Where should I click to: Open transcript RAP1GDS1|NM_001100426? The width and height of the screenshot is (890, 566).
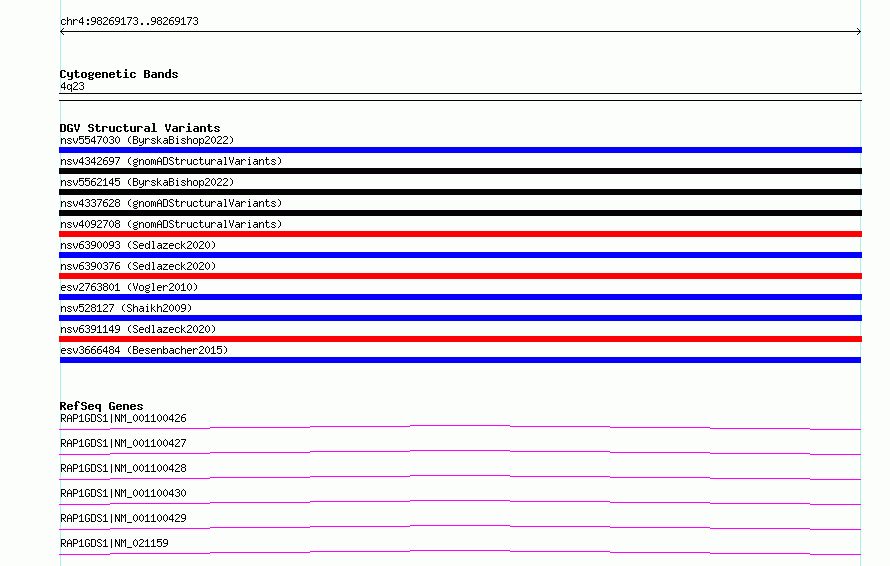coord(123,418)
